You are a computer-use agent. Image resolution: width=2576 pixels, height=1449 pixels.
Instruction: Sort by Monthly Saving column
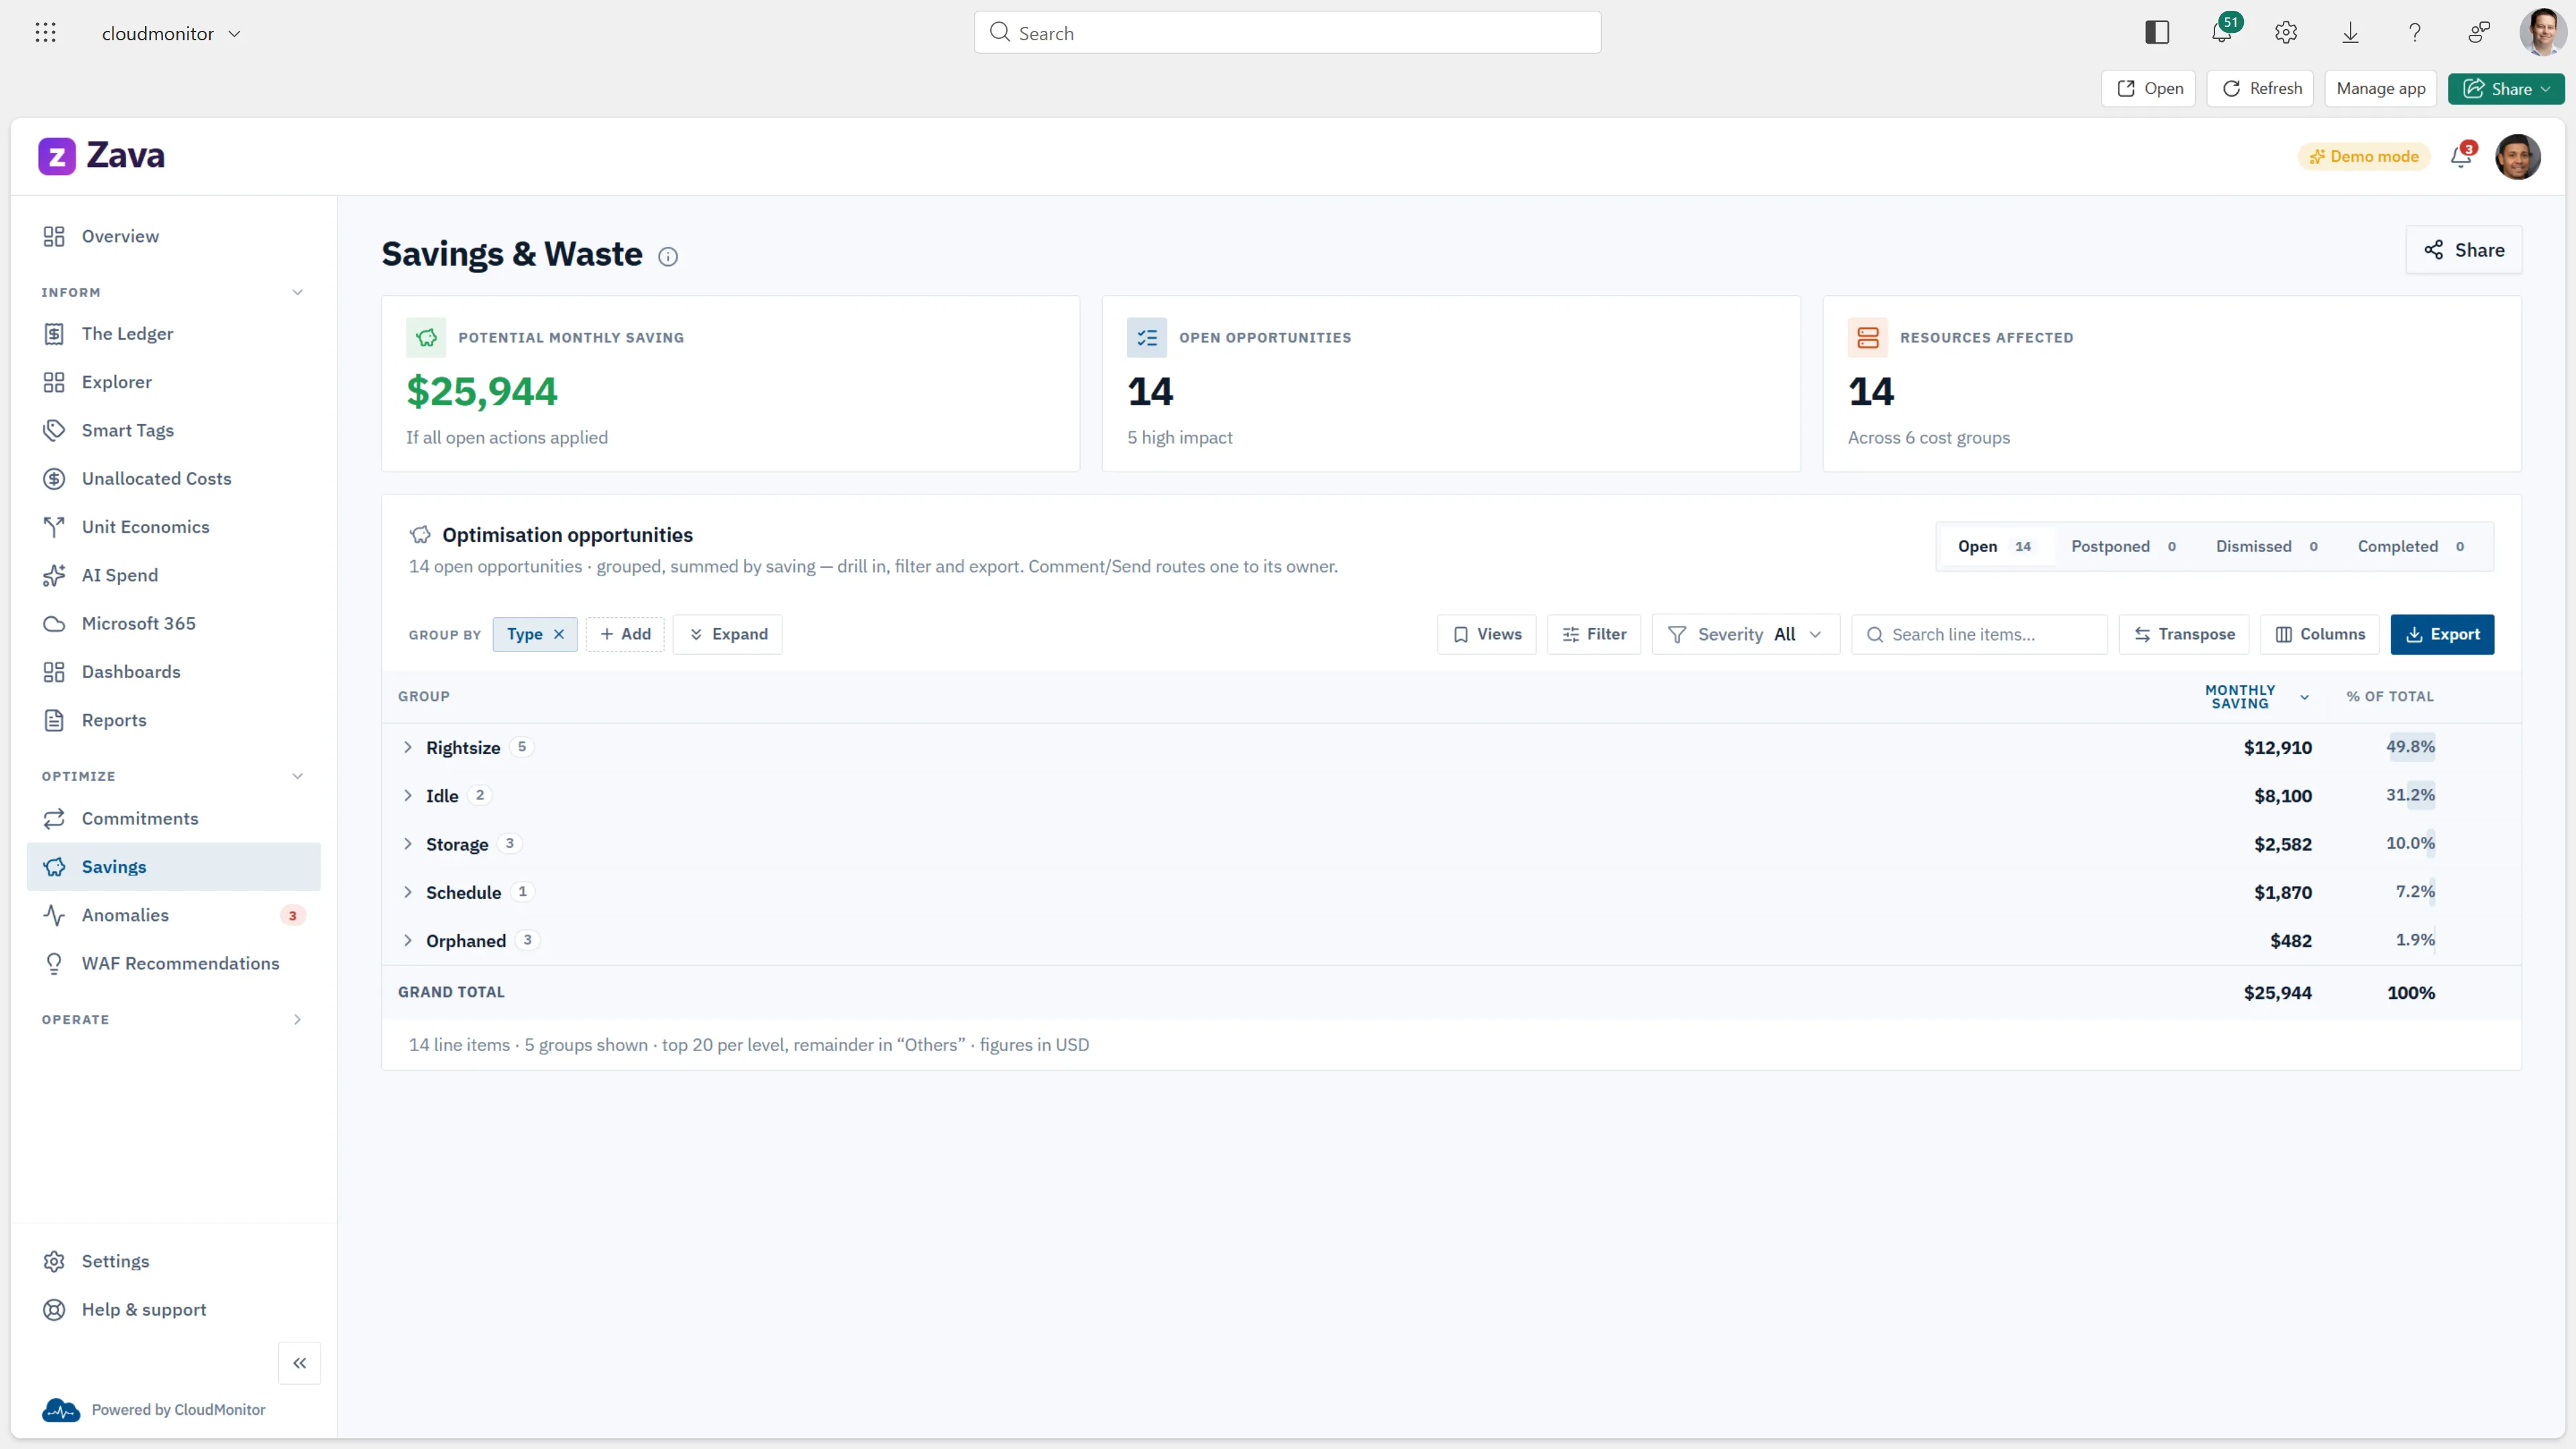click(2257, 697)
